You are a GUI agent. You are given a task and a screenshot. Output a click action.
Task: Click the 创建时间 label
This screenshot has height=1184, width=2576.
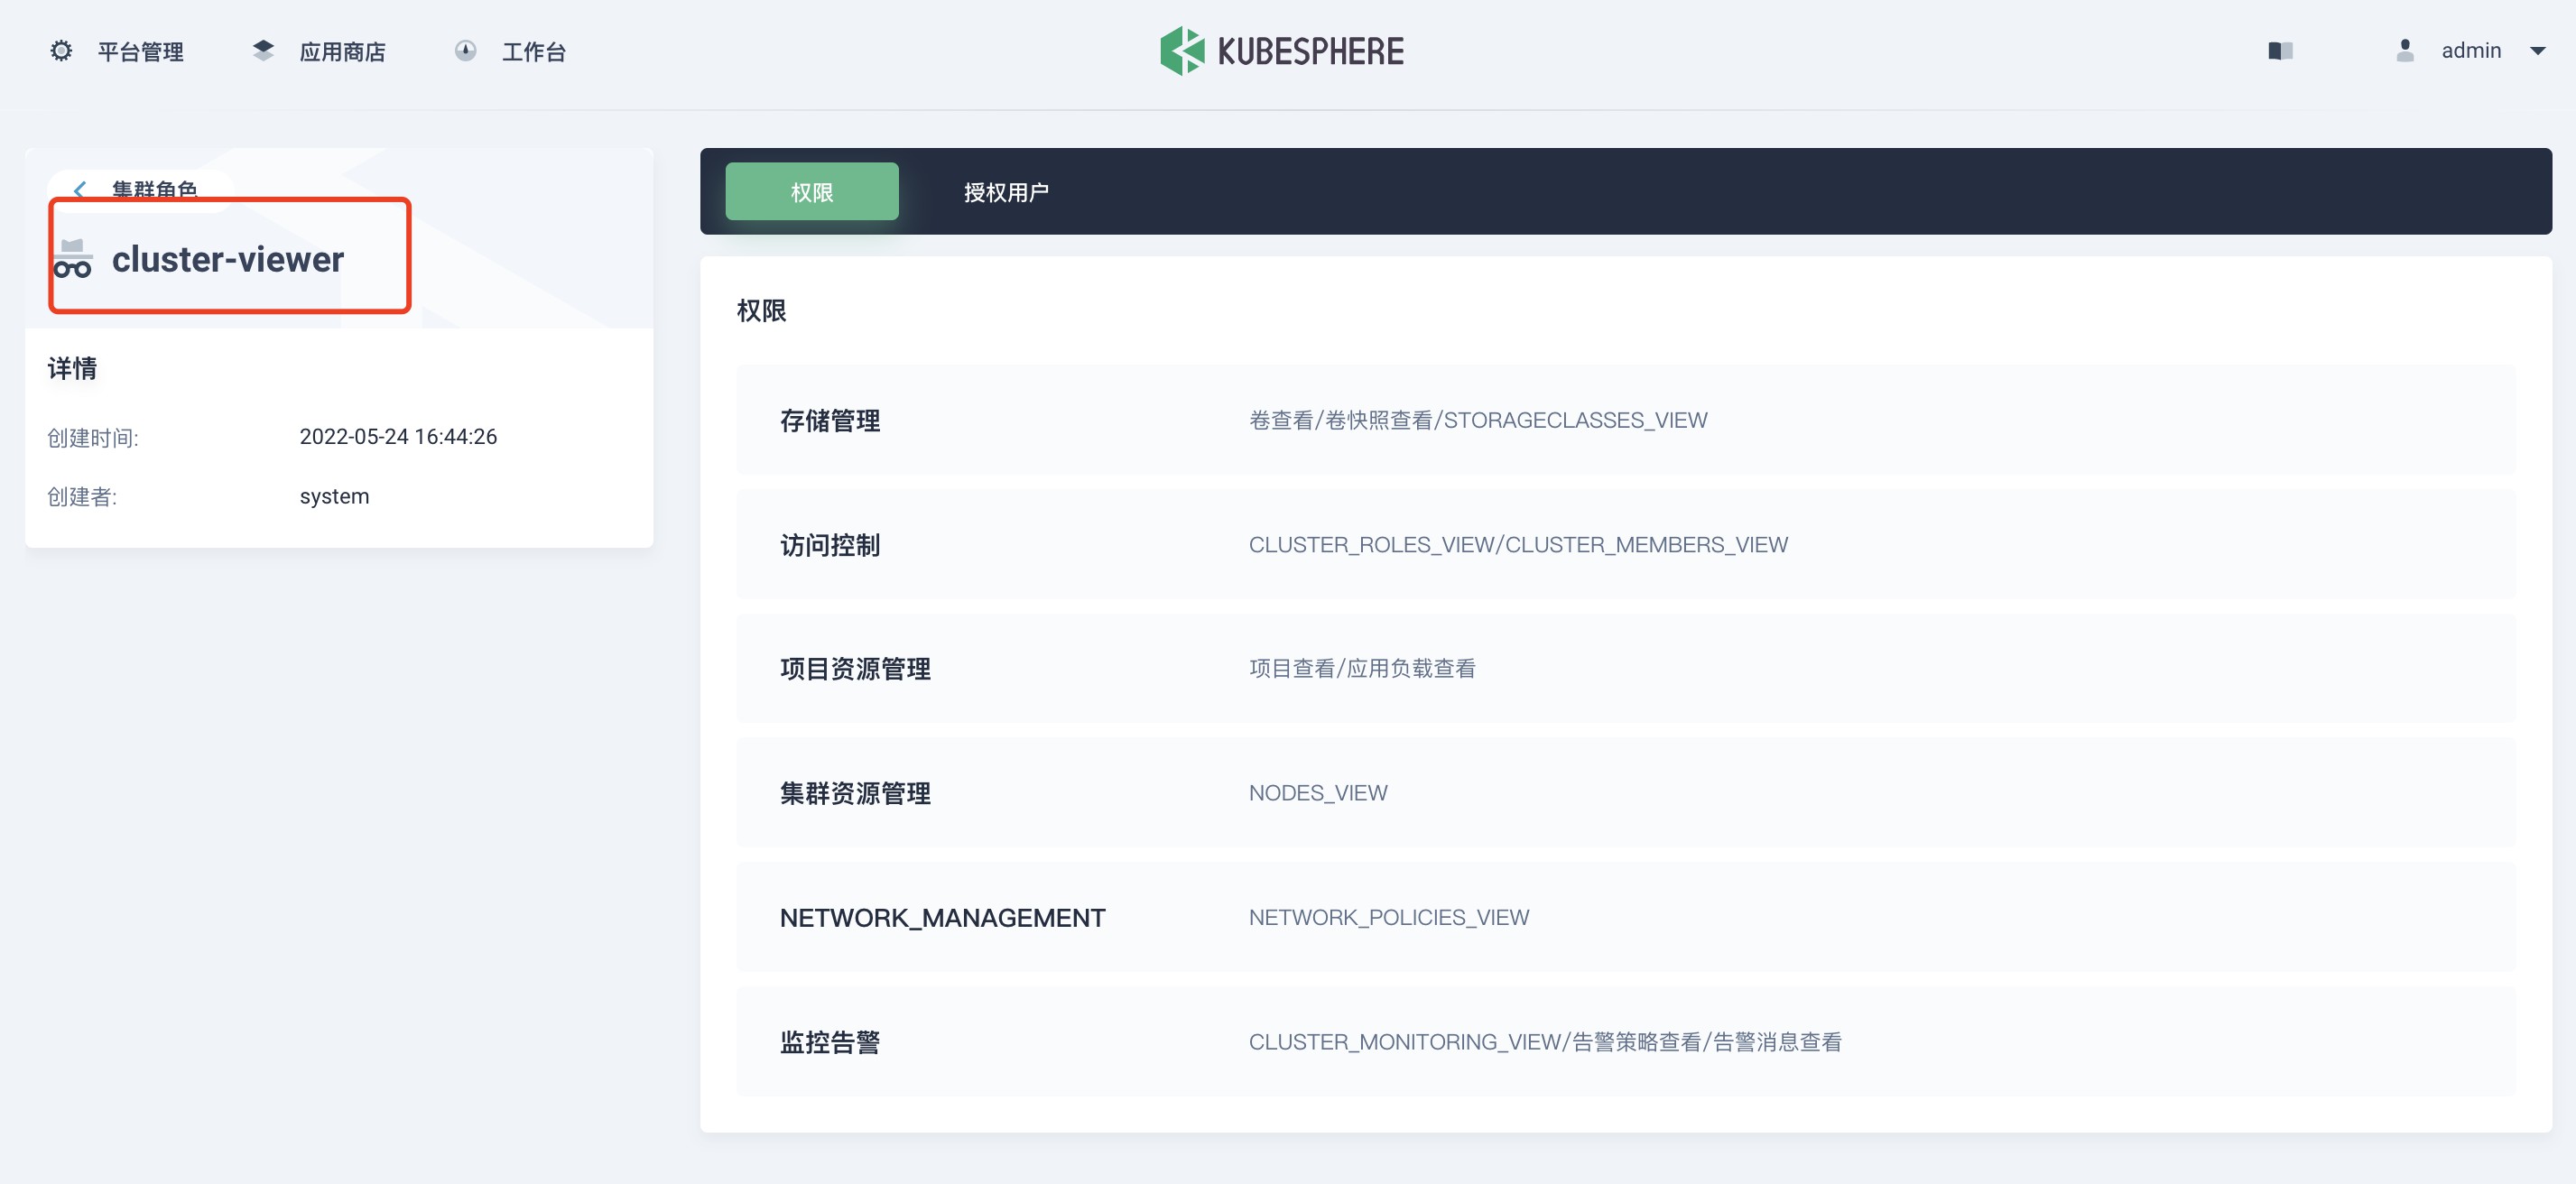(x=93, y=438)
